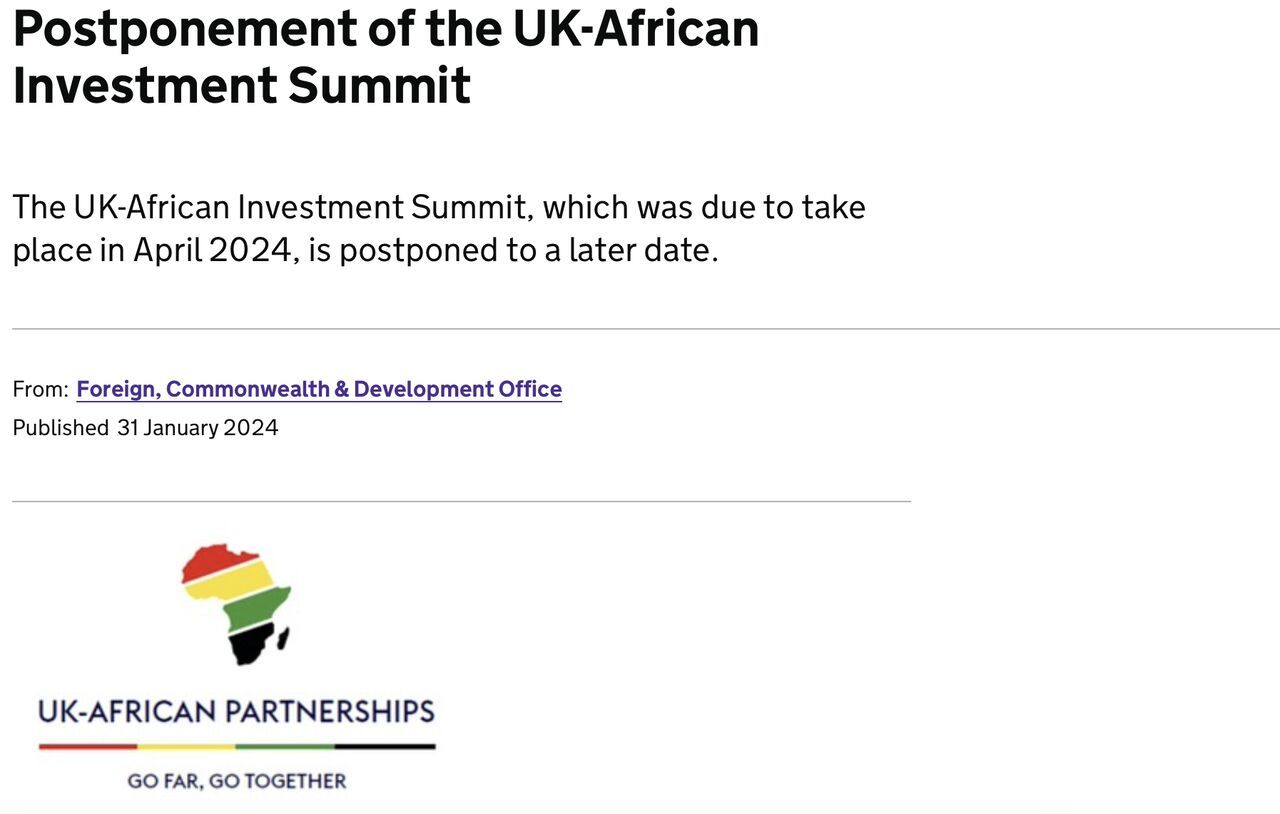Click the divider line above the Africa logo
The height and width of the screenshot is (814, 1280).
pyautogui.click(x=461, y=501)
